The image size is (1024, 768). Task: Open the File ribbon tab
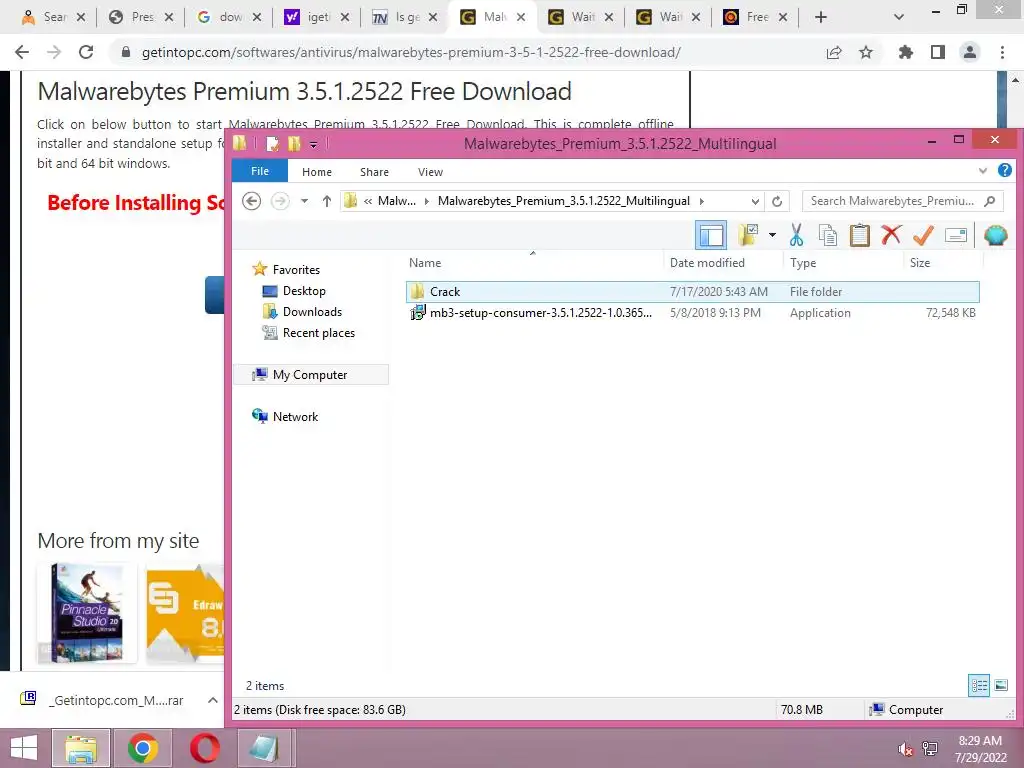click(260, 171)
